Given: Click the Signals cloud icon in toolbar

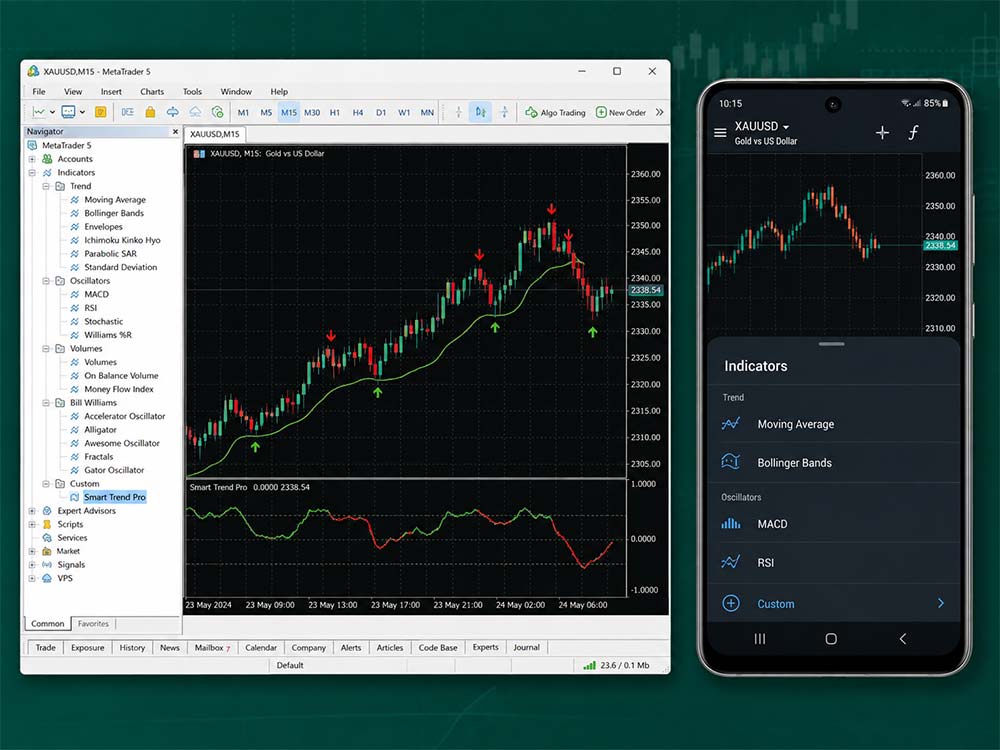Looking at the screenshot, I should click(172, 112).
